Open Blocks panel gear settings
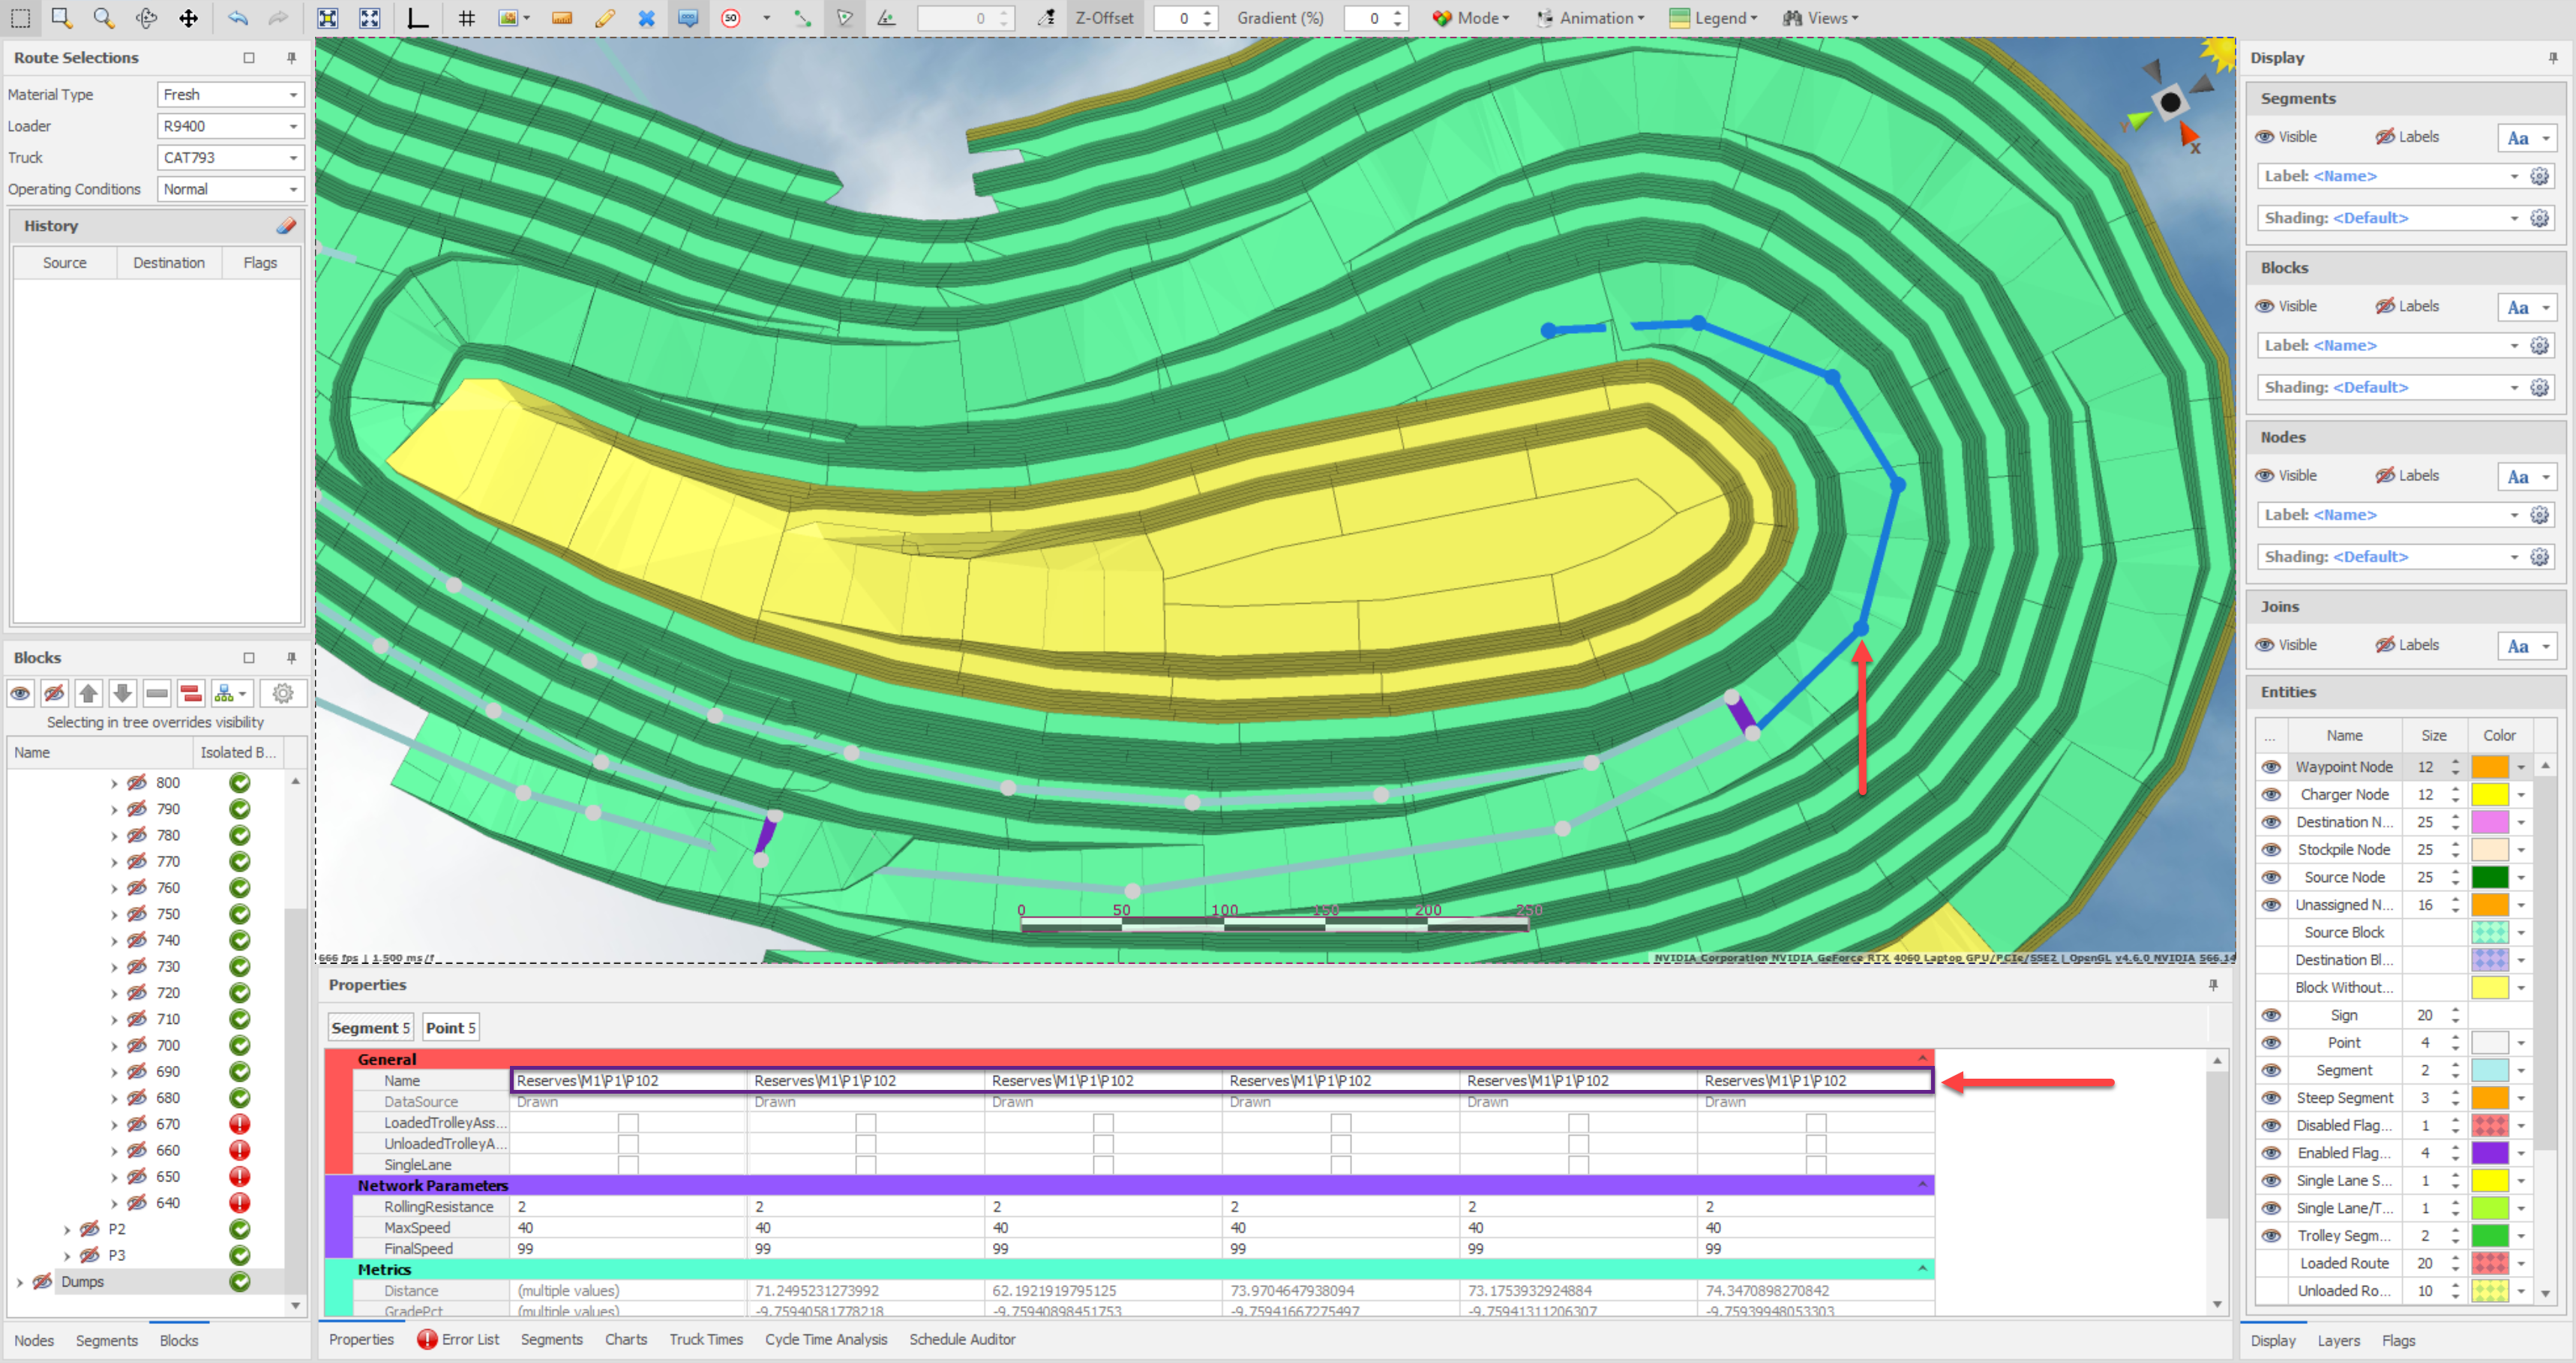The image size is (2576, 1363). tap(283, 693)
